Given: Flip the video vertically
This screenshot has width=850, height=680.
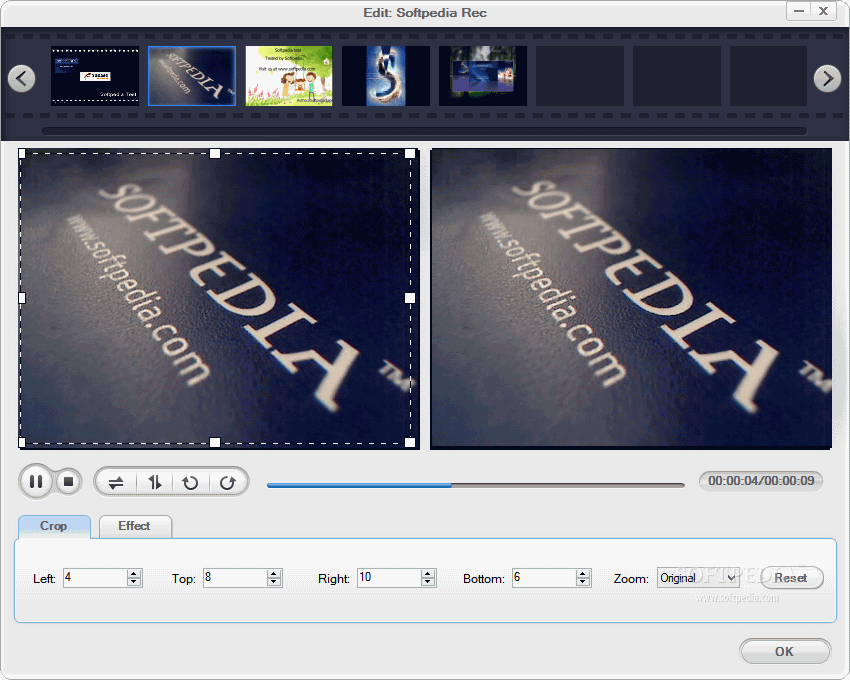Looking at the screenshot, I should (155, 482).
